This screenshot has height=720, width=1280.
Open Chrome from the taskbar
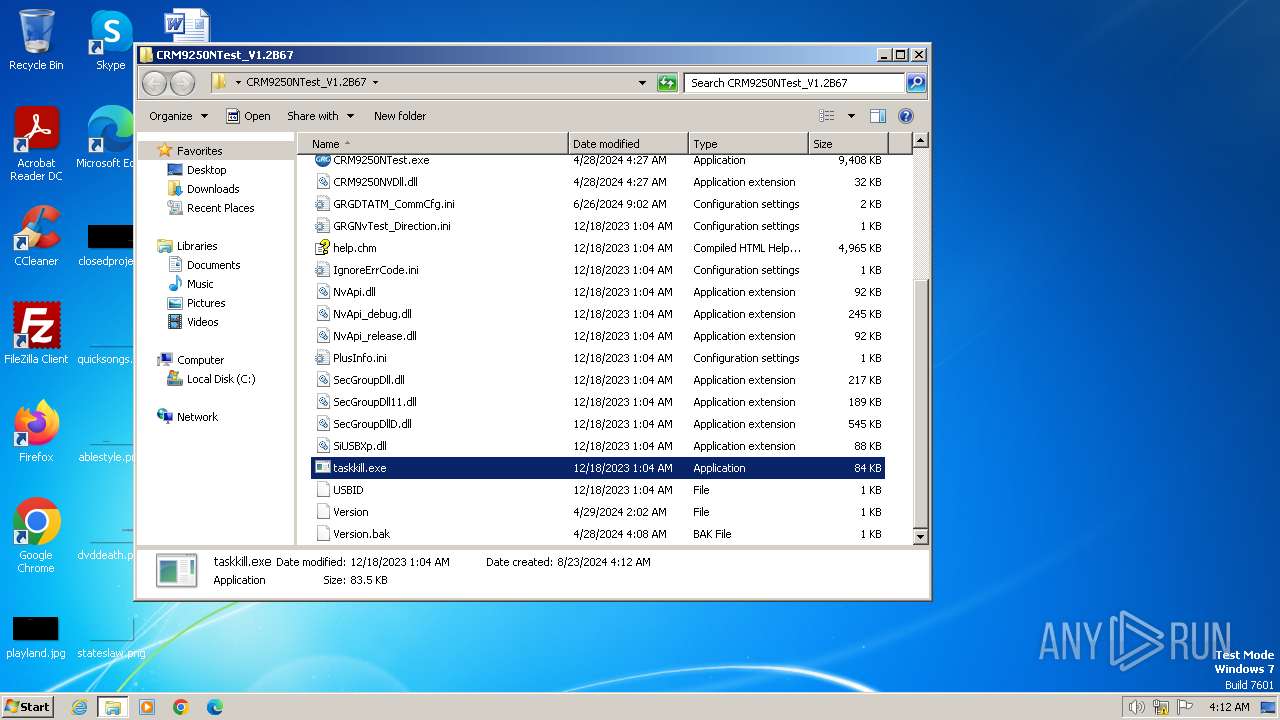click(x=181, y=707)
